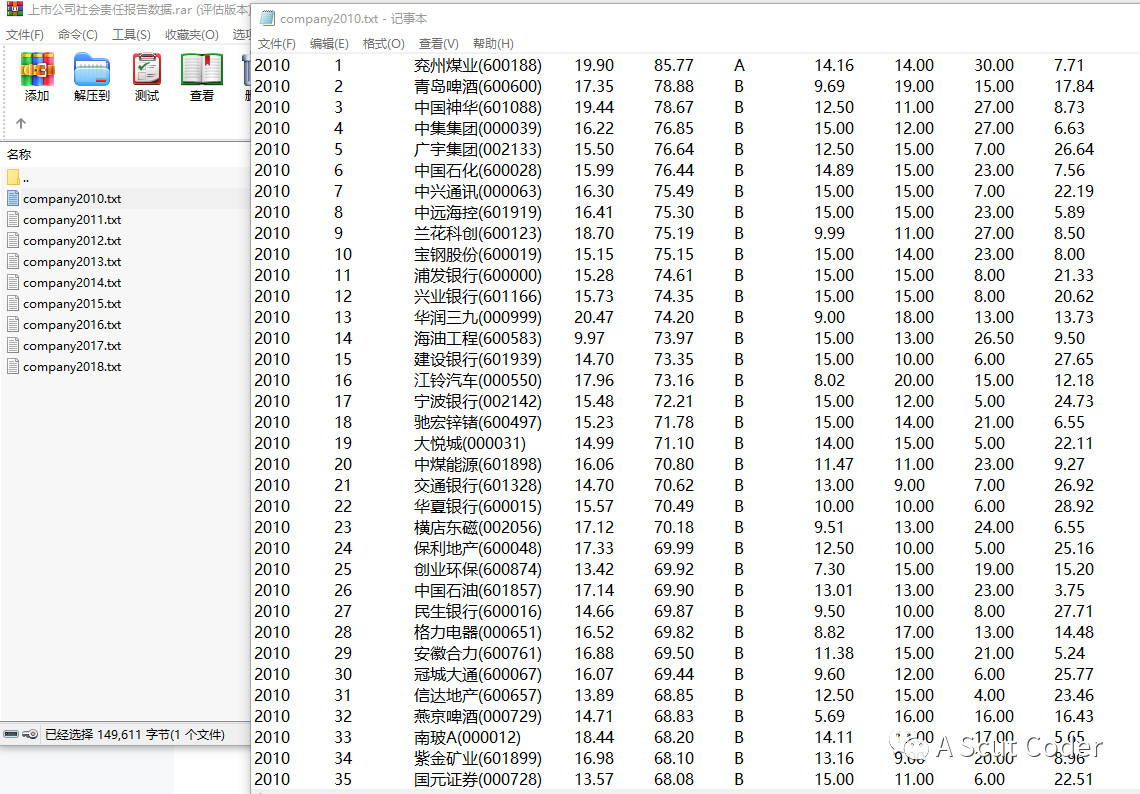Click the text "国元证券(000728)" in Notepad
Screen dimensions: 1140x794
coord(478,779)
